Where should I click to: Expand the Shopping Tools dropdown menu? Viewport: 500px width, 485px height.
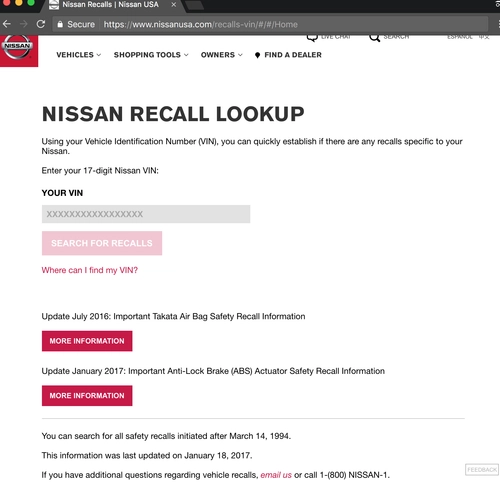[x=151, y=55]
